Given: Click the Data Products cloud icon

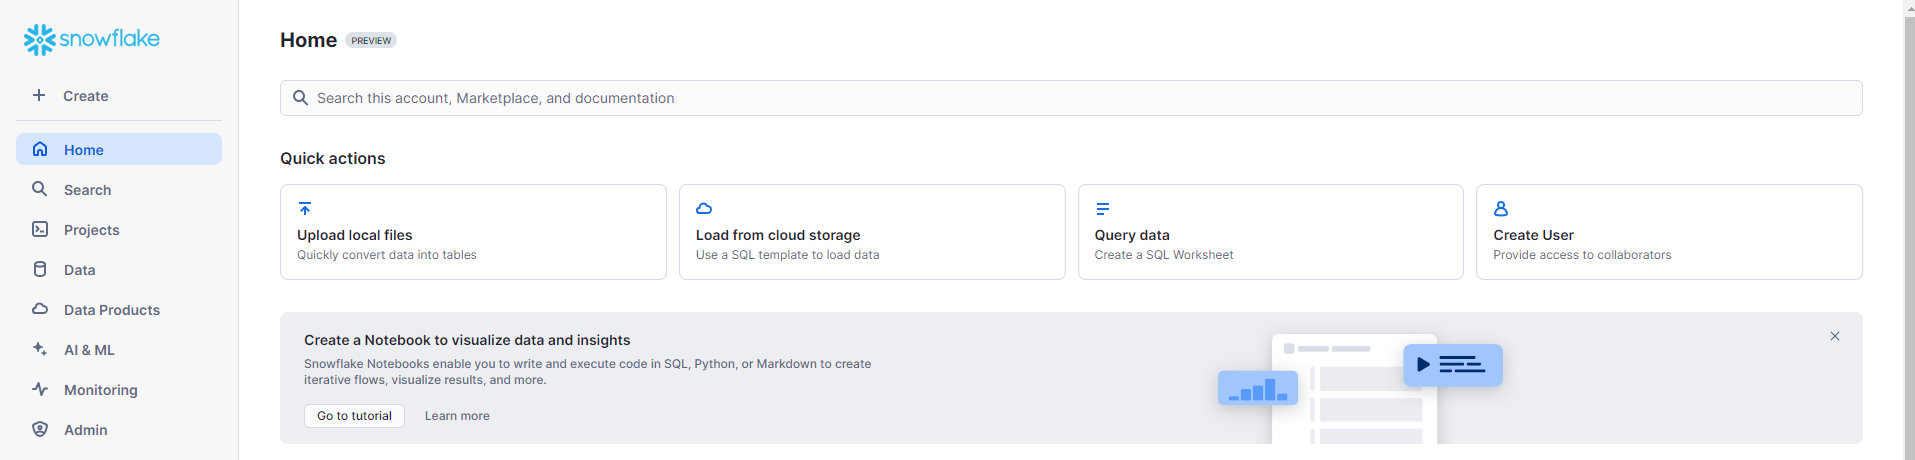Looking at the screenshot, I should pos(40,309).
